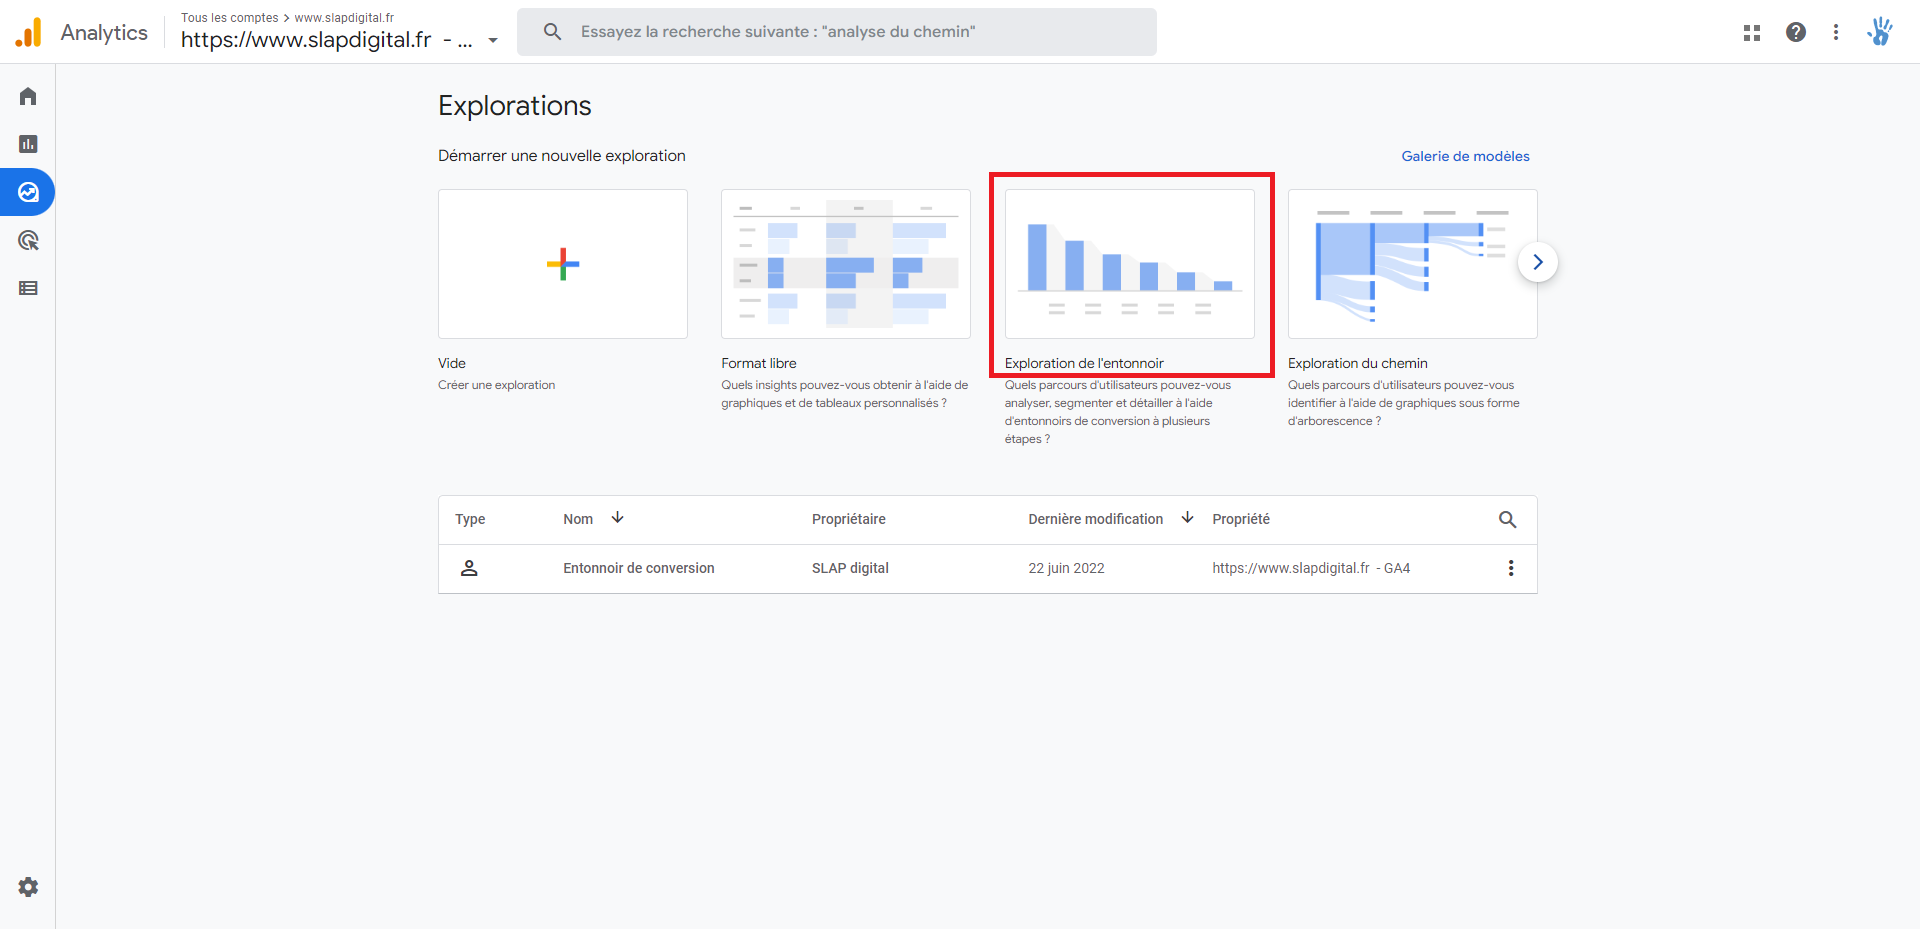This screenshot has height=929, width=1920.
Task: Click the Help question mark icon
Action: point(1795,32)
